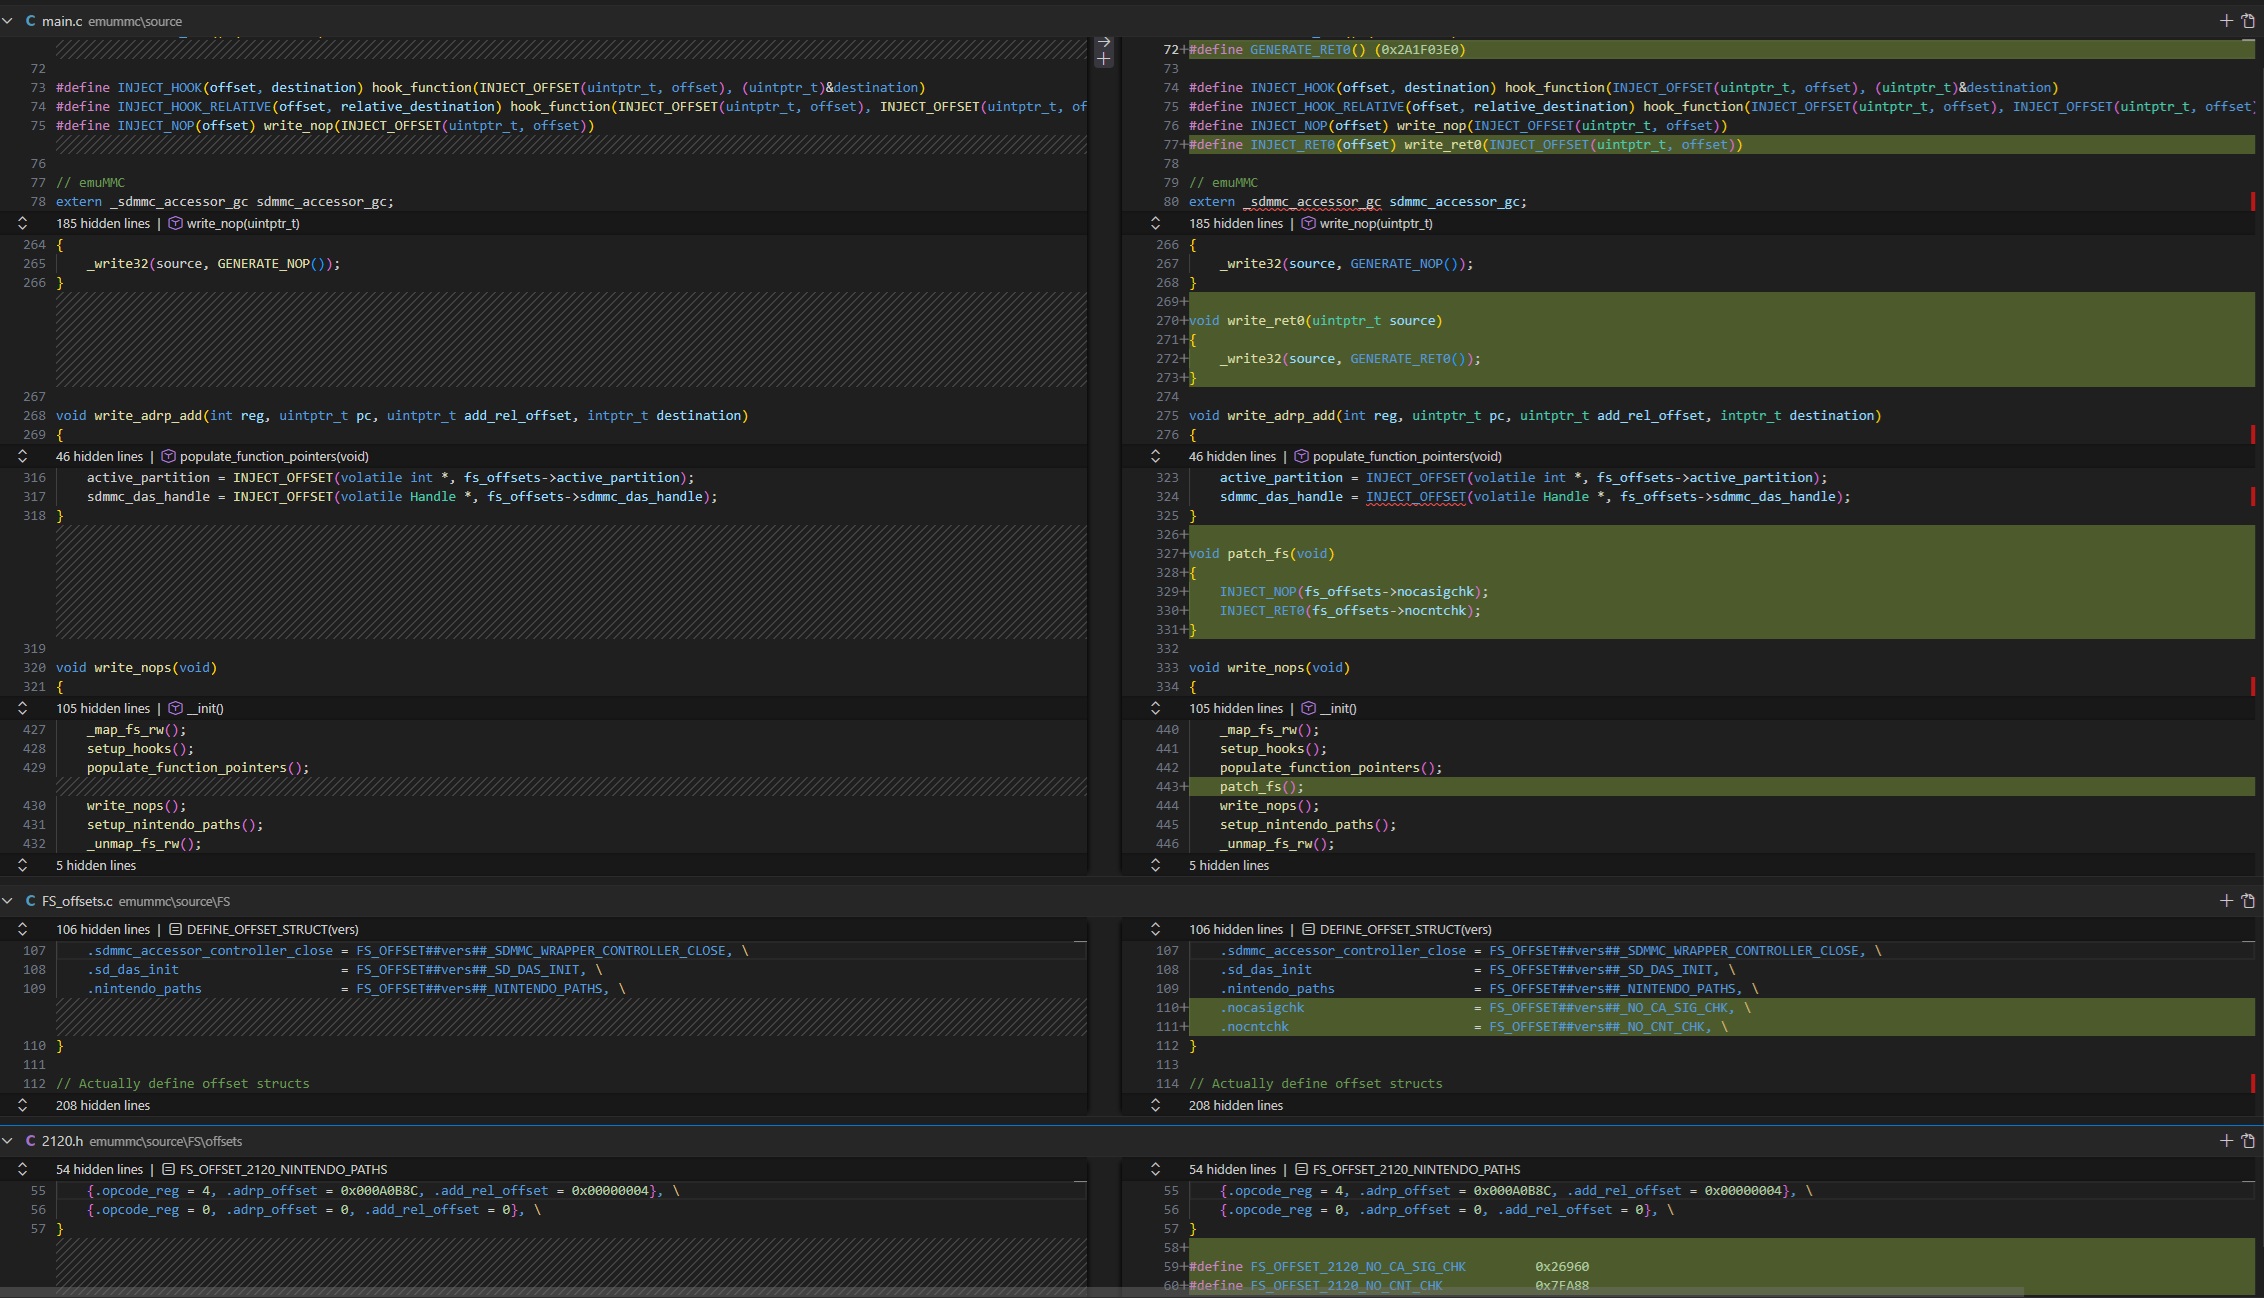Click write_nop symbol cube icon in modified pane
Screen dimensions: 2264x1298
coord(1308,223)
